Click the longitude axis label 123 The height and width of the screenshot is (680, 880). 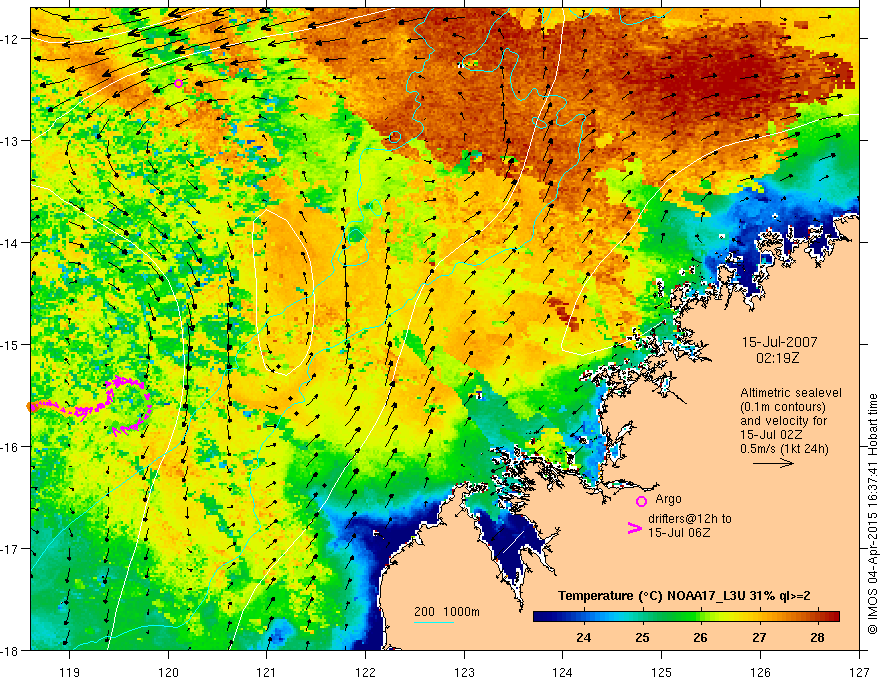tap(464, 672)
